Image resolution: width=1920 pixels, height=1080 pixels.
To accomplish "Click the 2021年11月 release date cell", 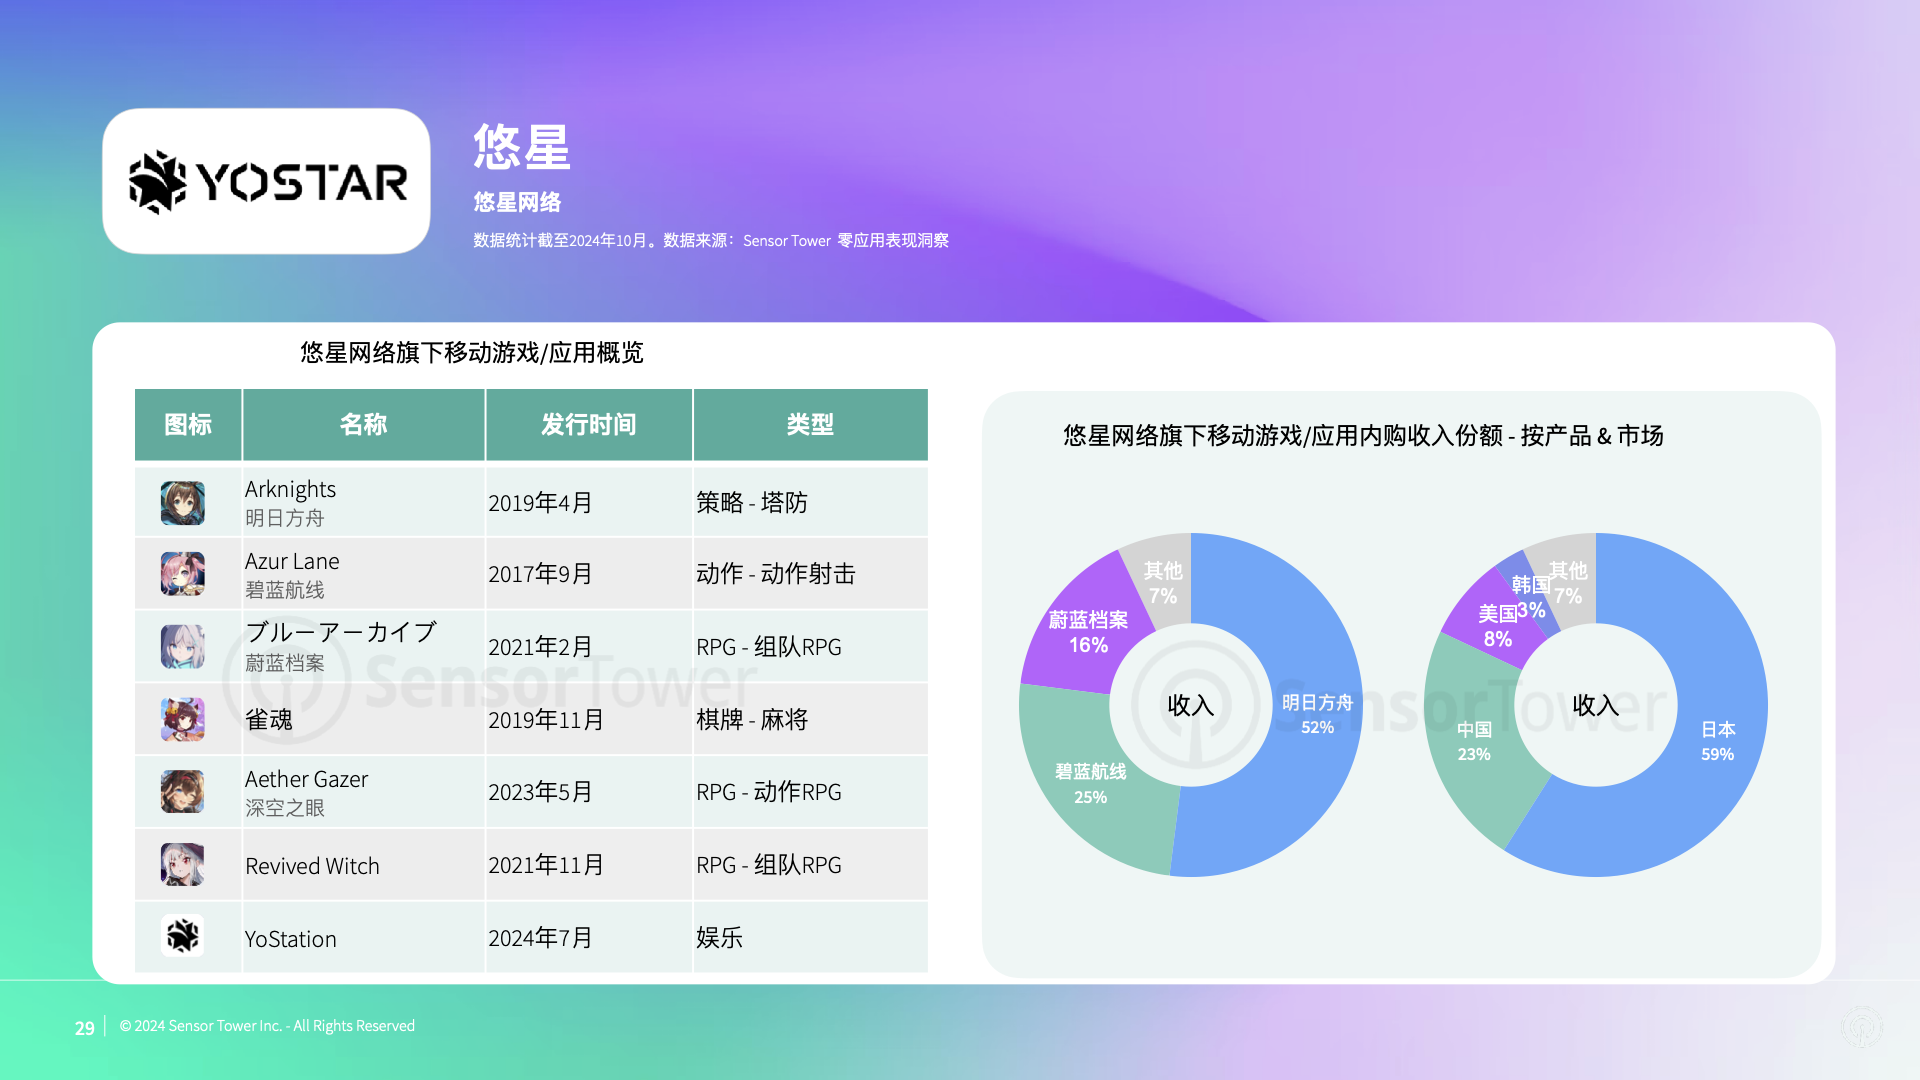I will [589, 865].
